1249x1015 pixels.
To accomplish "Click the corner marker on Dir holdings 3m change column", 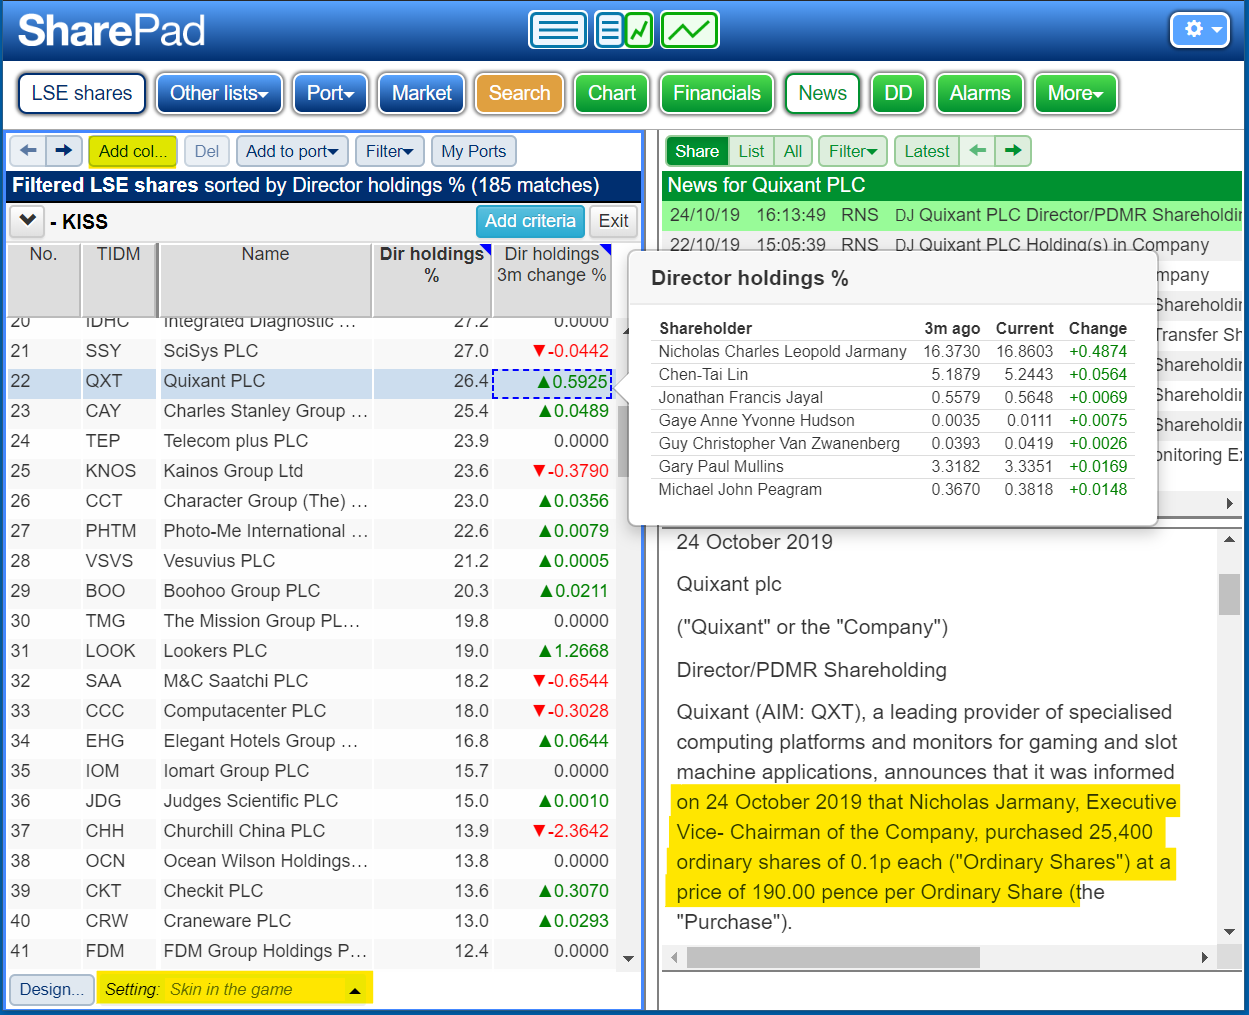I will (605, 249).
